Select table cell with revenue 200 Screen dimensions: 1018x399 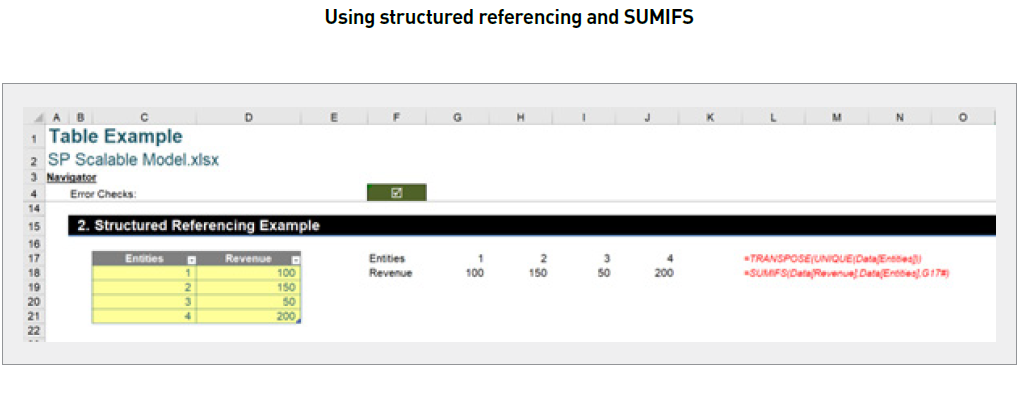249,316
